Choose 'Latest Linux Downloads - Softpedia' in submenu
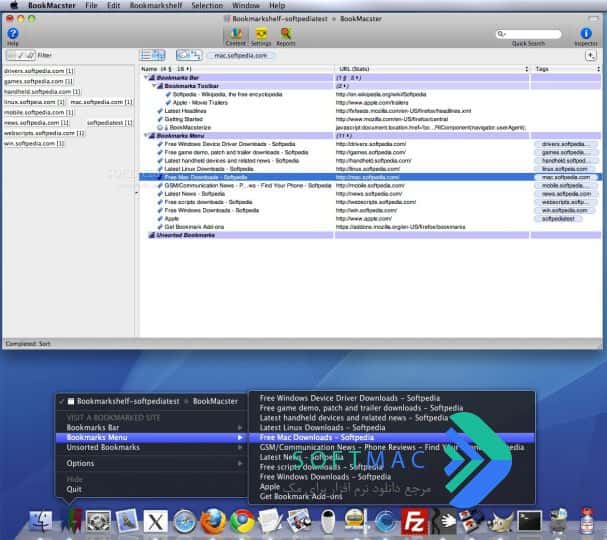 392,427
